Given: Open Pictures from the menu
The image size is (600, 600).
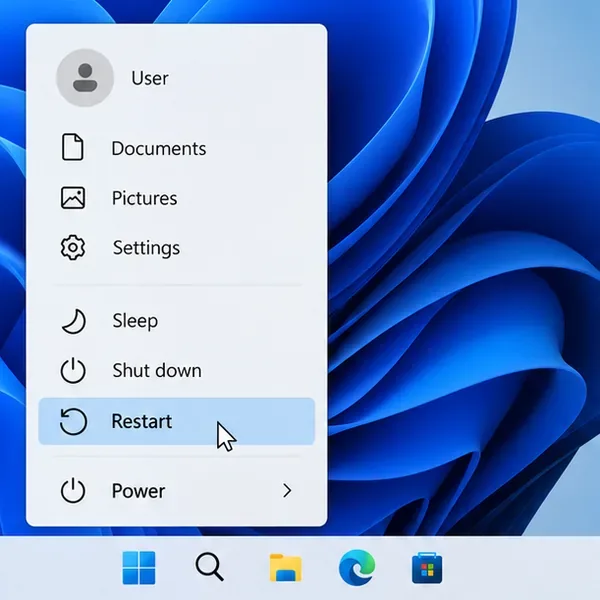Looking at the screenshot, I should [x=145, y=198].
